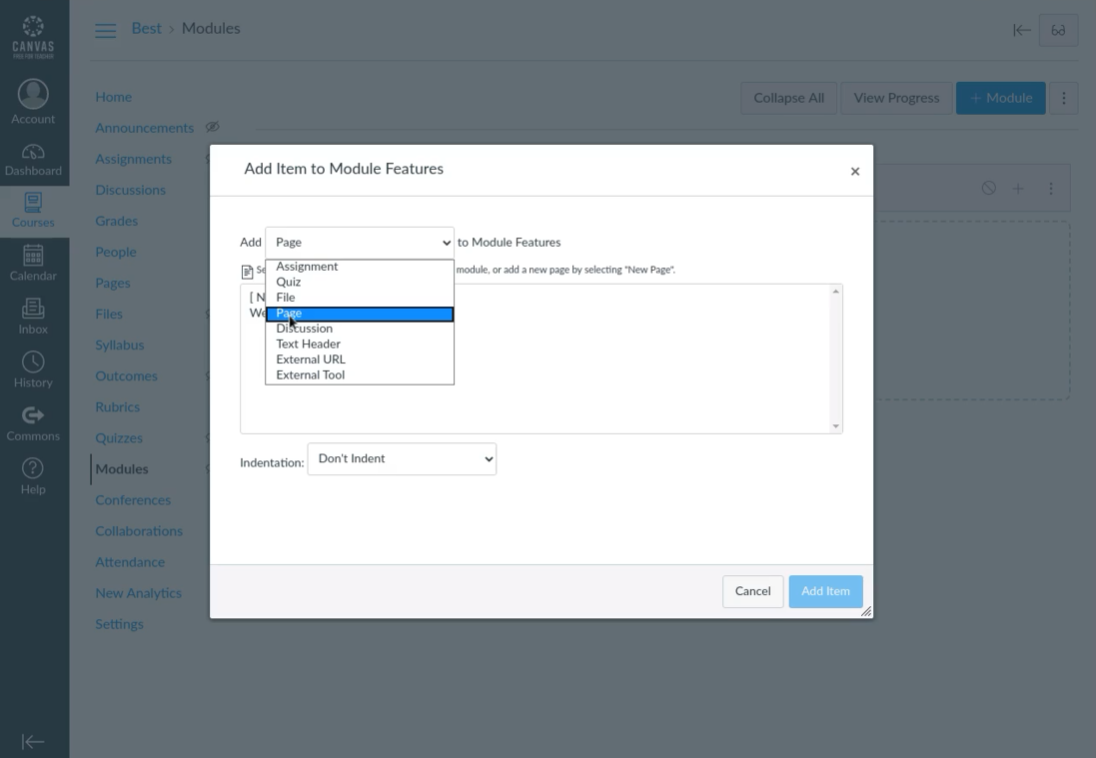1096x758 pixels.
Task: Open the Indentation dropdown
Action: coord(402,459)
